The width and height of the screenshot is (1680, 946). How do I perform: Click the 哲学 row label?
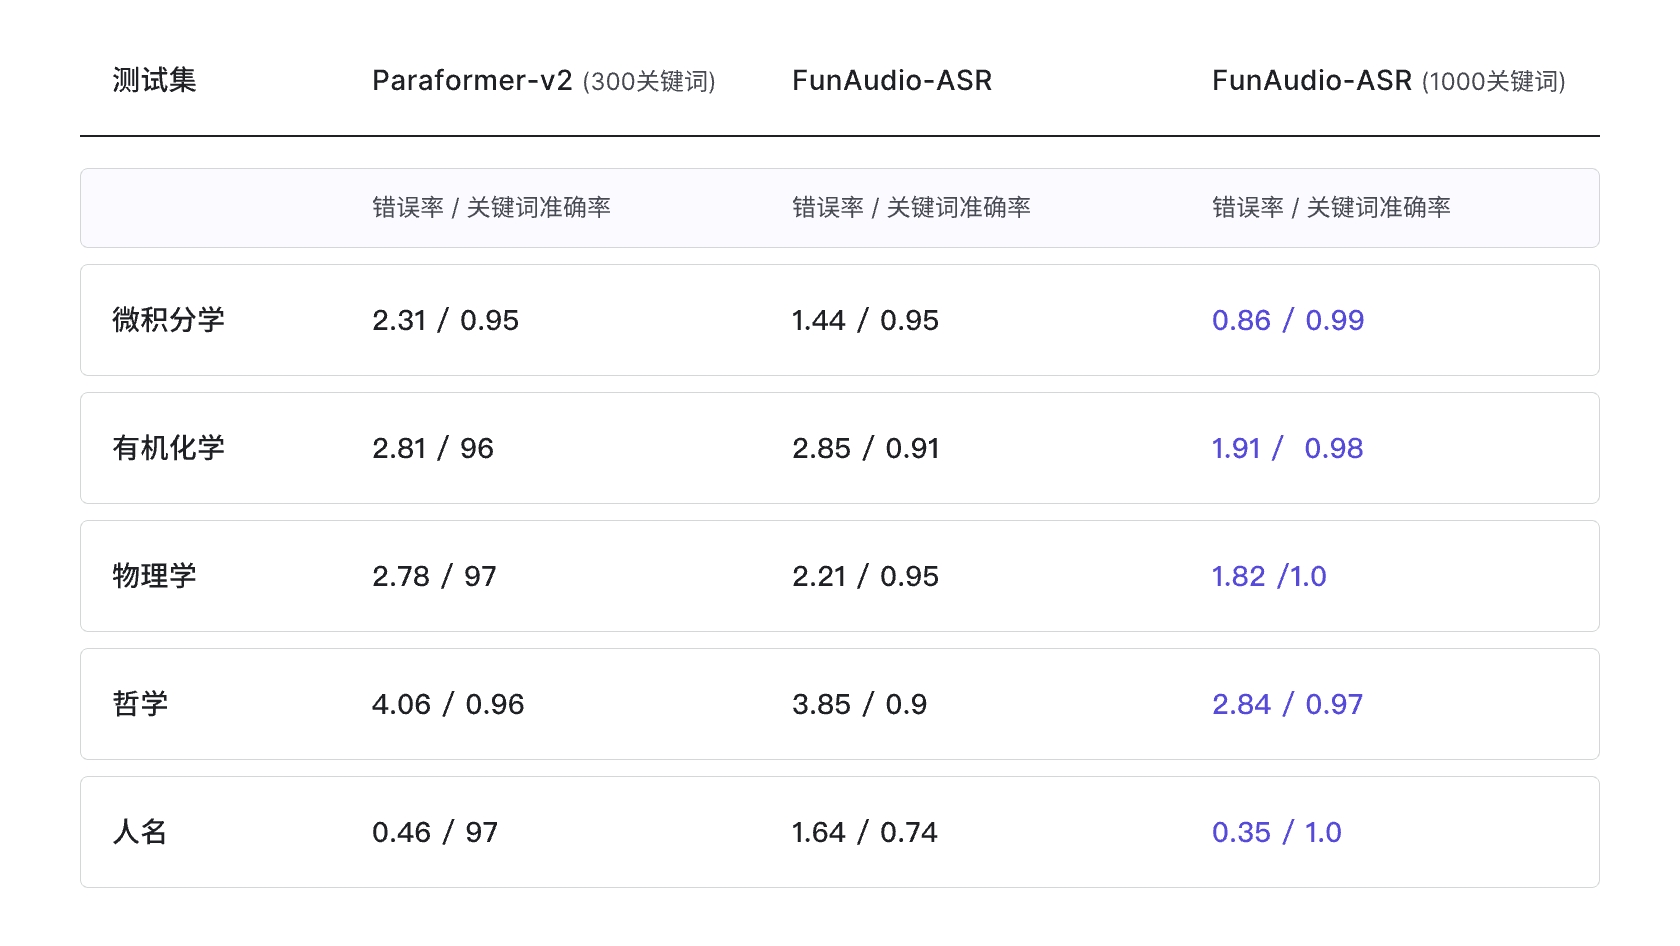[140, 704]
